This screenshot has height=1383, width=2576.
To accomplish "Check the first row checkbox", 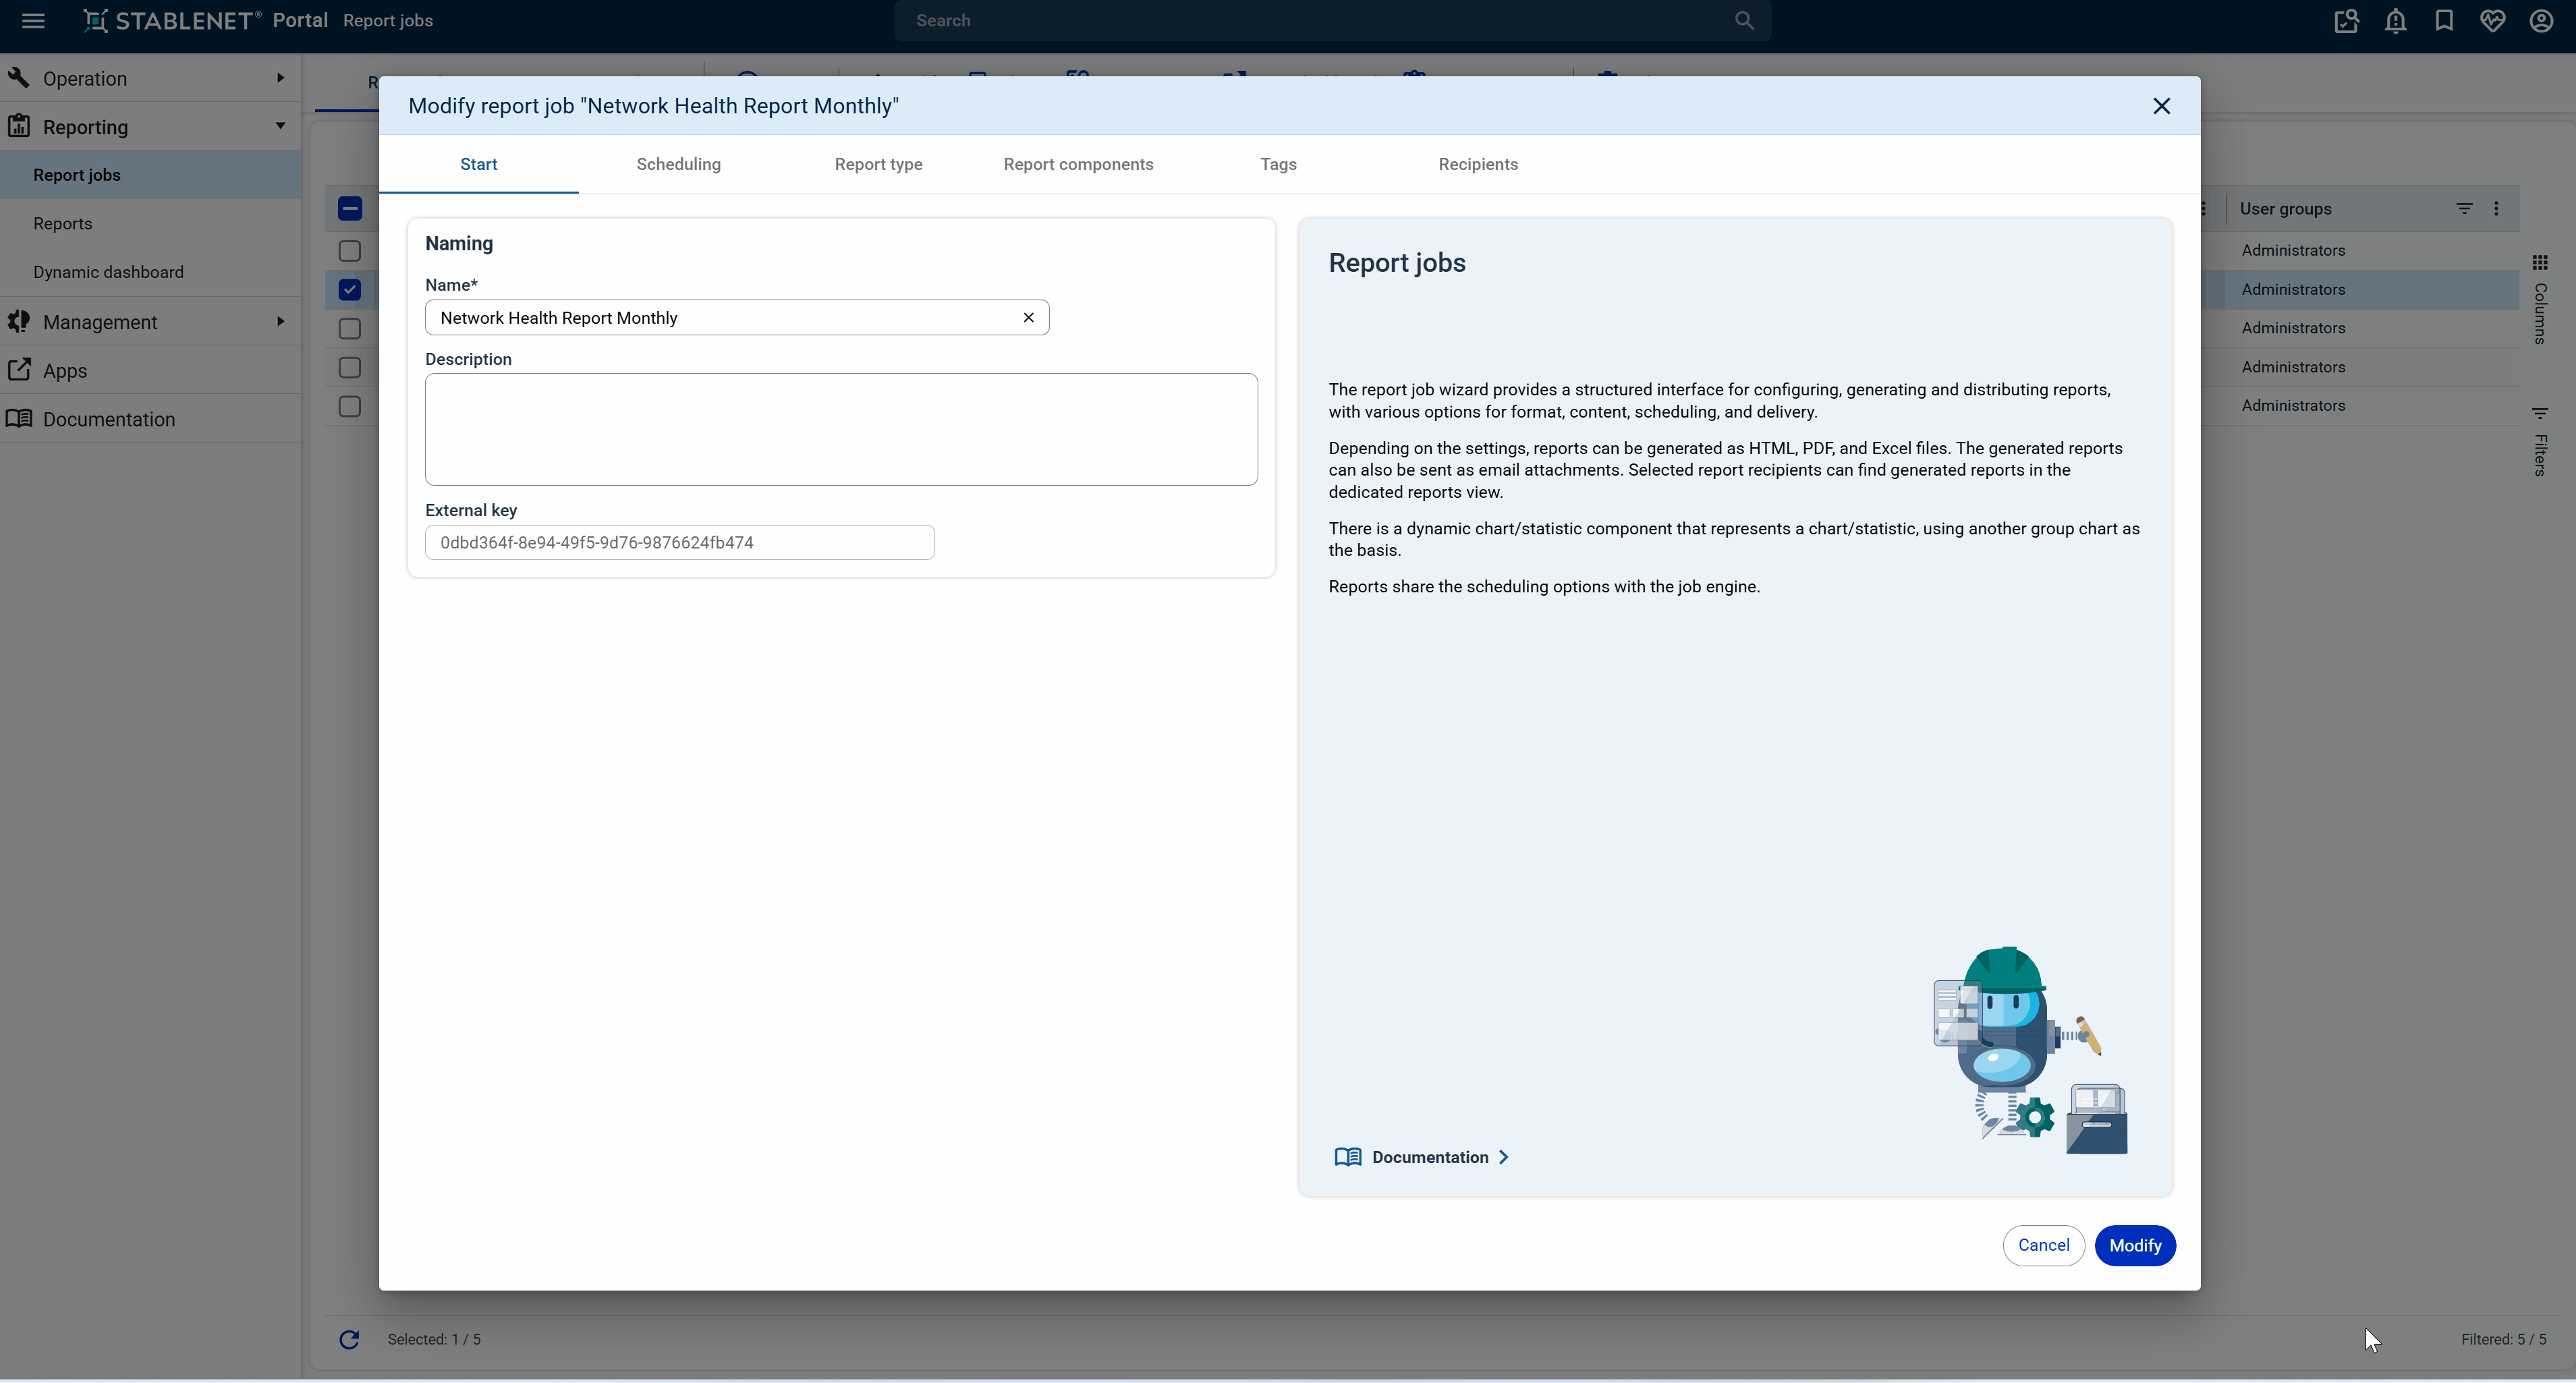I will pyautogui.click(x=349, y=251).
